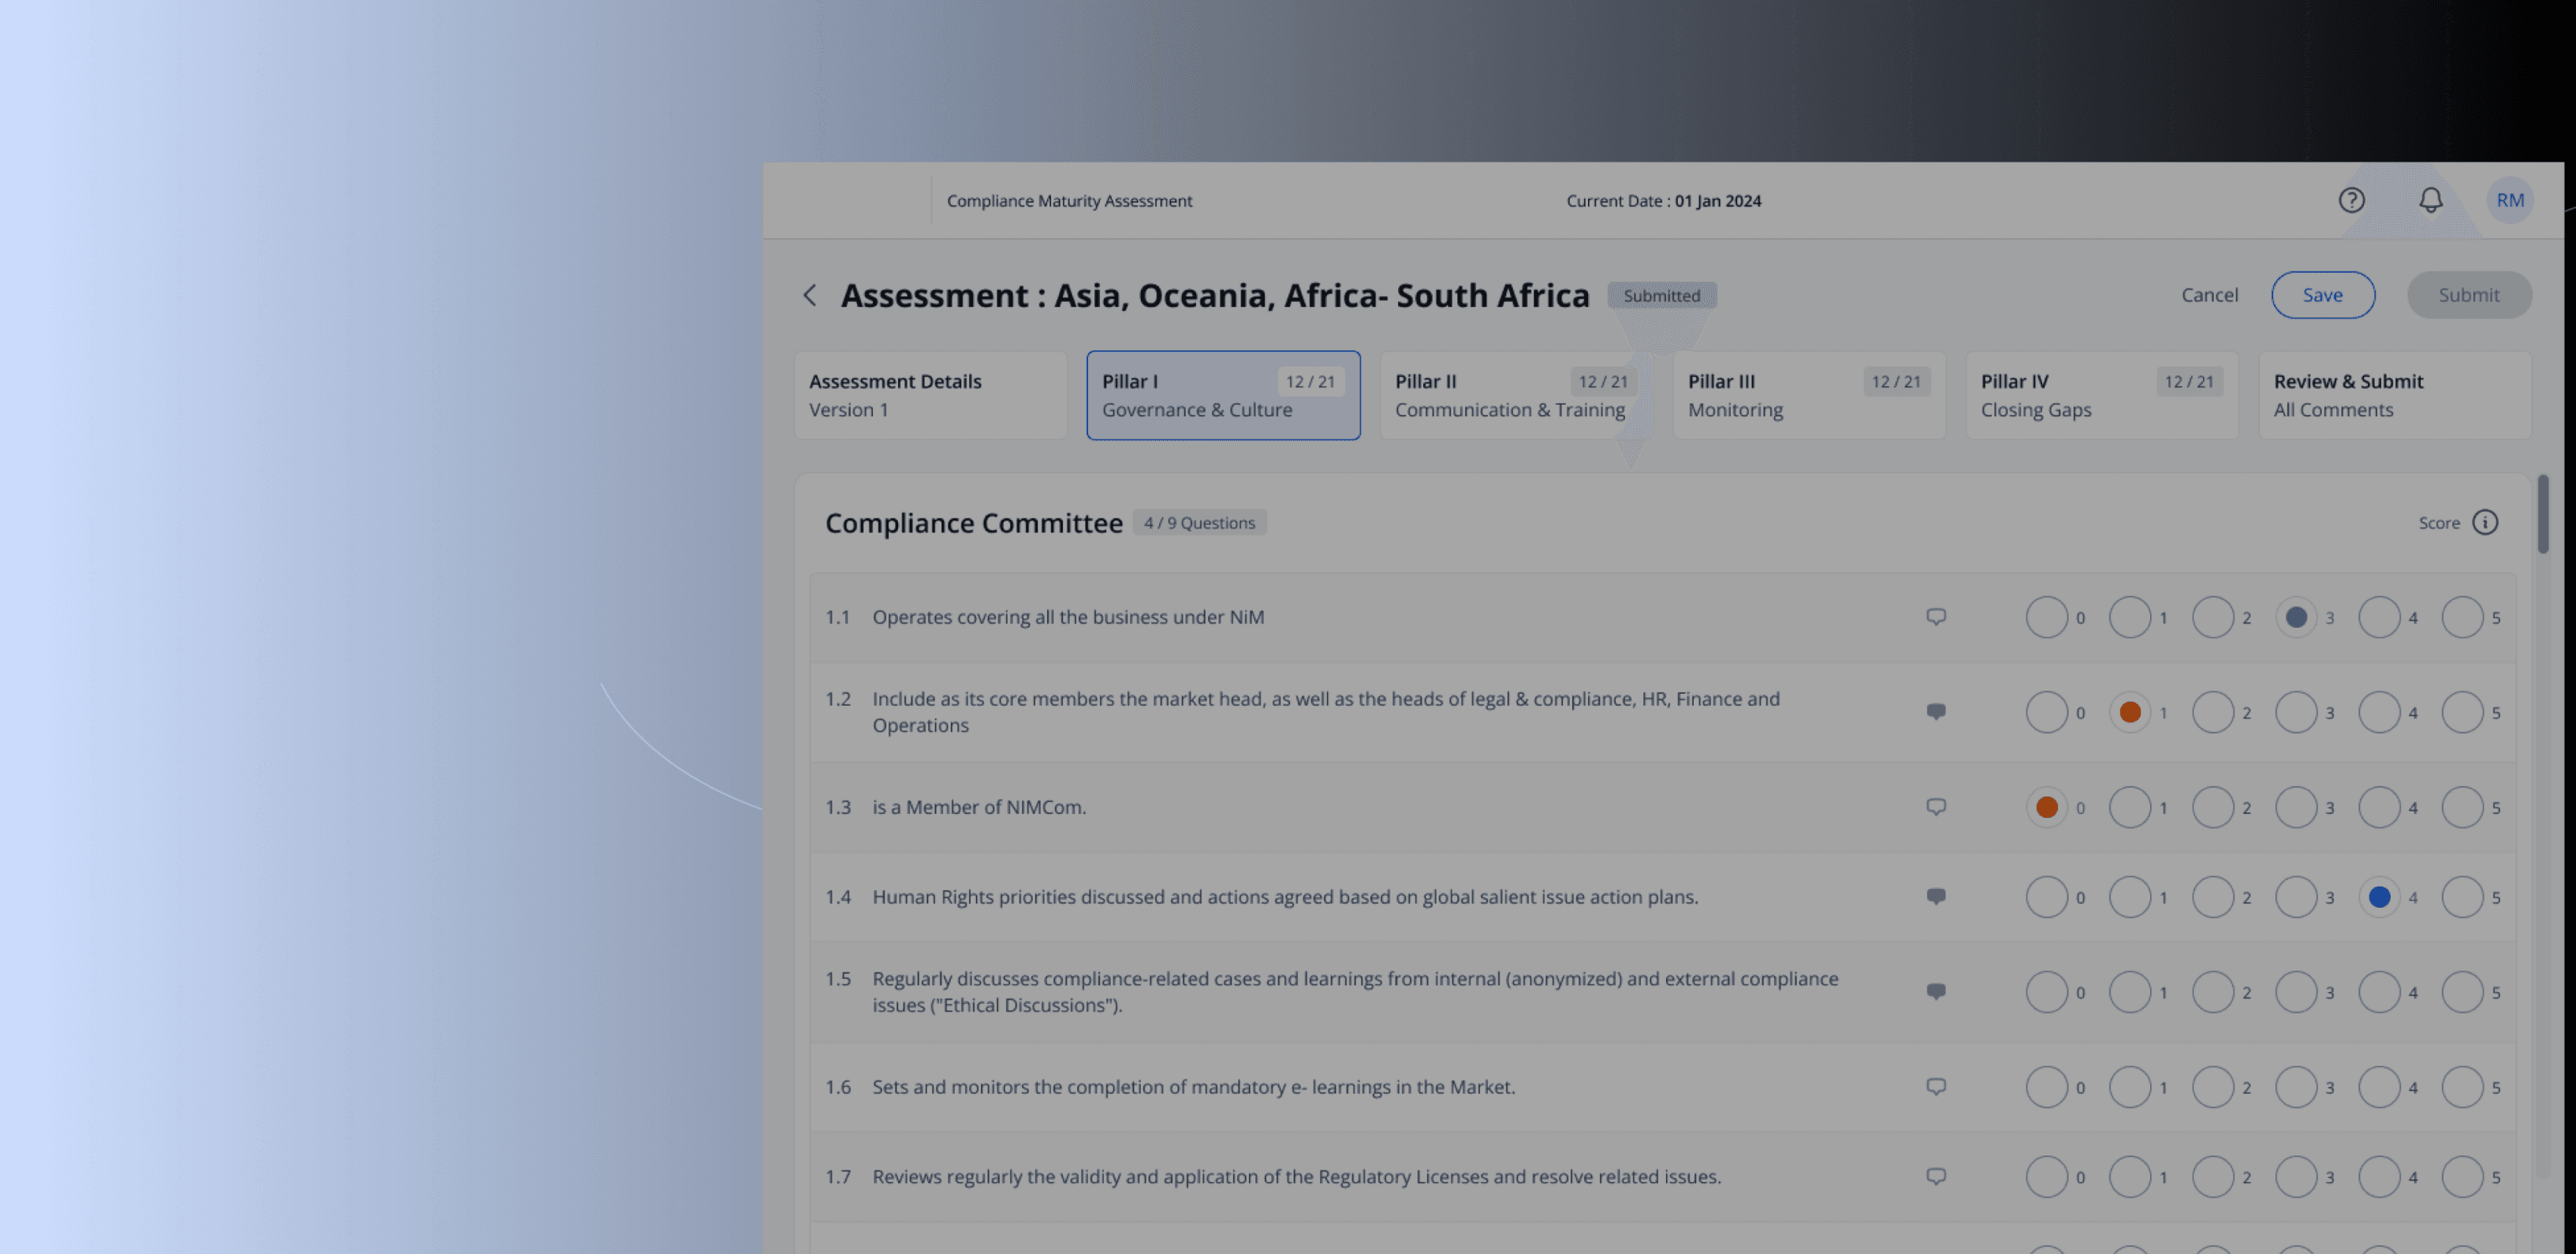Go to Review & Submit tab
This screenshot has height=1254, width=2576.
click(2394, 395)
